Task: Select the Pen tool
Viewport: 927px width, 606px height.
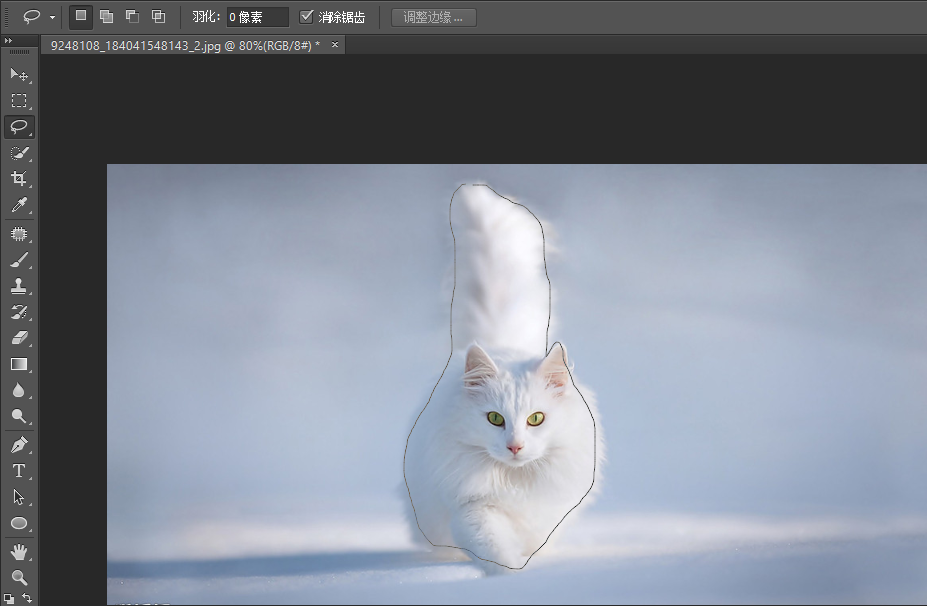Action: point(19,445)
